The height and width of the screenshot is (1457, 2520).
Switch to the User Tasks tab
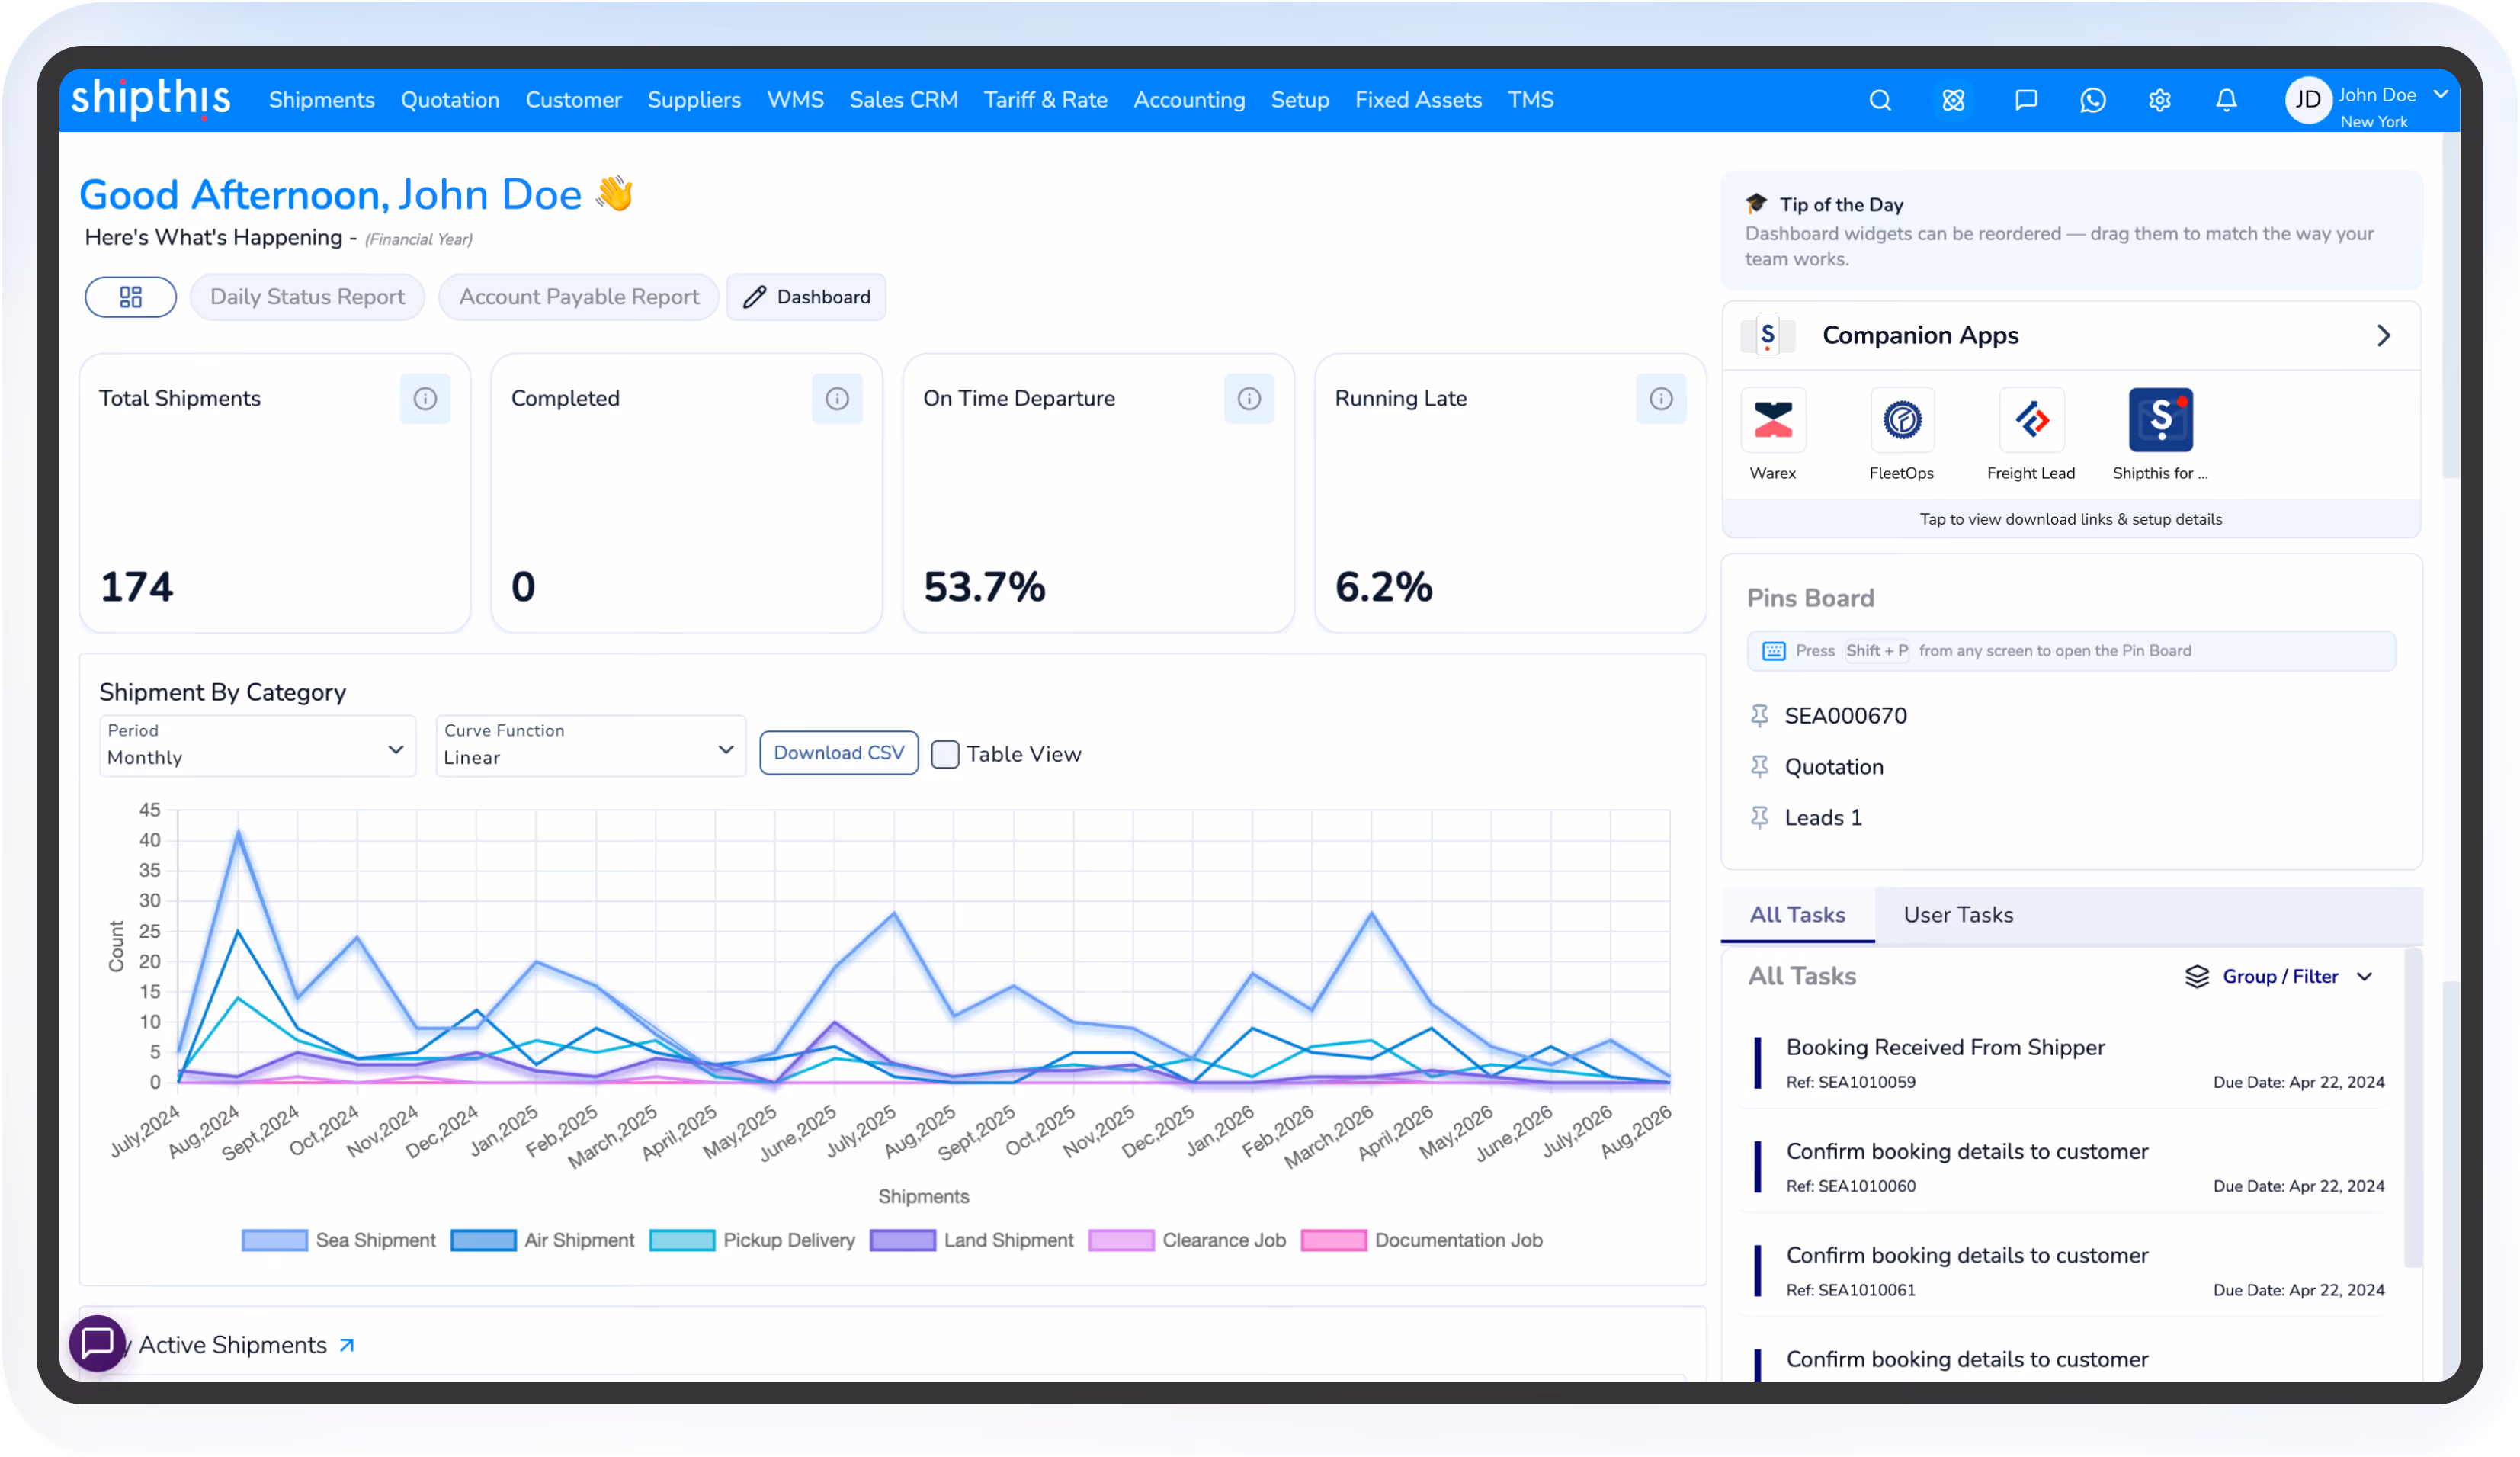[1958, 915]
